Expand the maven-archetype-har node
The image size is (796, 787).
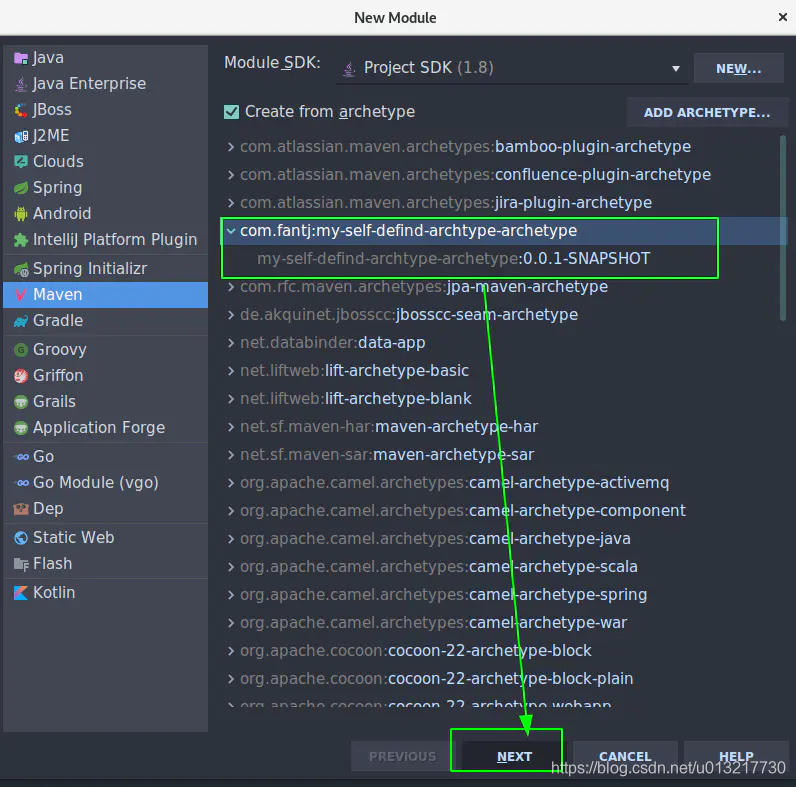click(x=231, y=427)
